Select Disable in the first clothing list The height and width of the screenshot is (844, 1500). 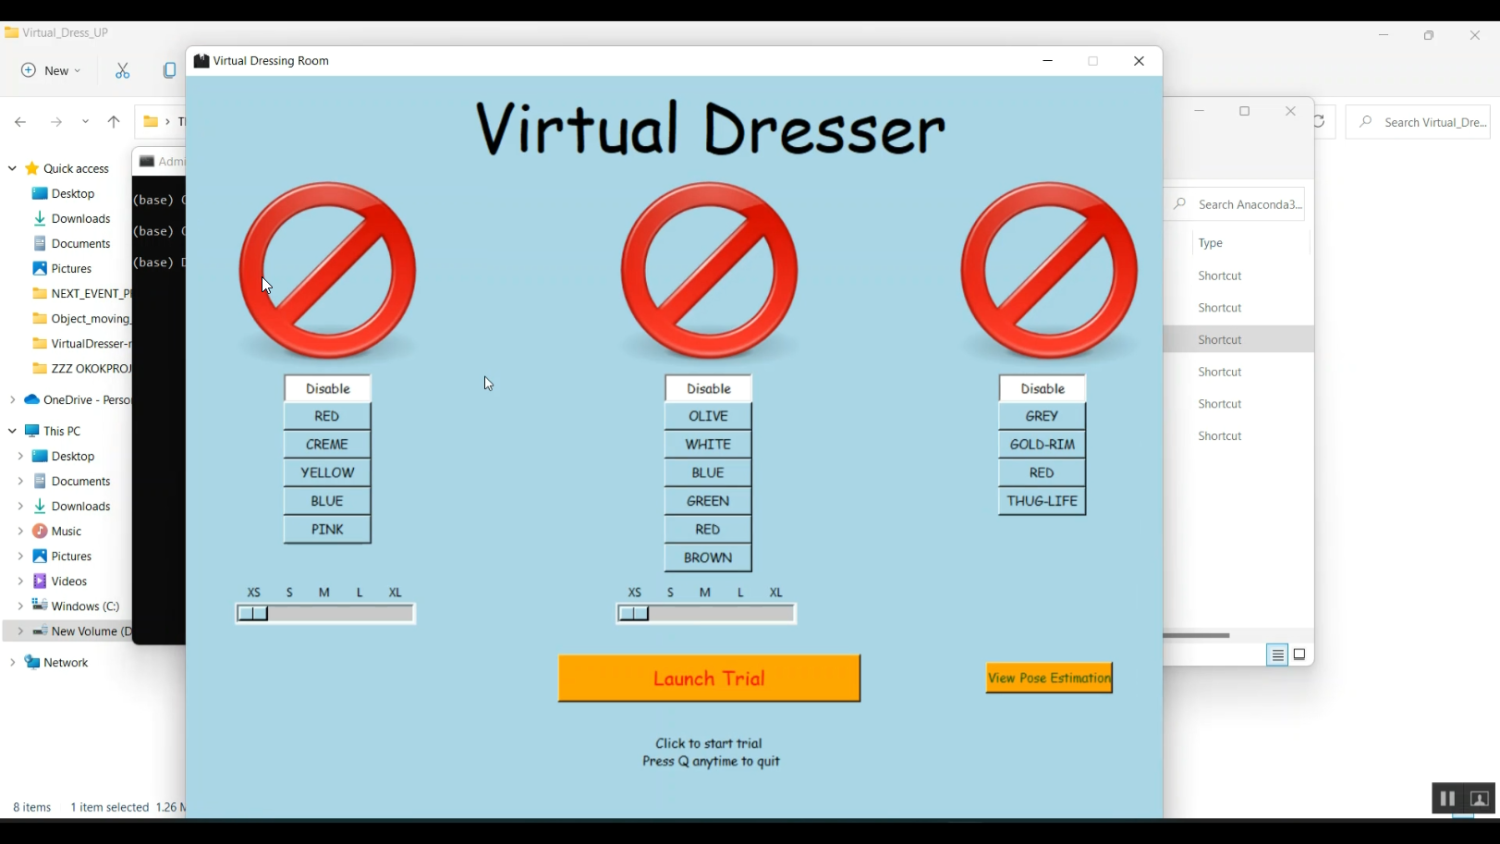pyautogui.click(x=327, y=388)
